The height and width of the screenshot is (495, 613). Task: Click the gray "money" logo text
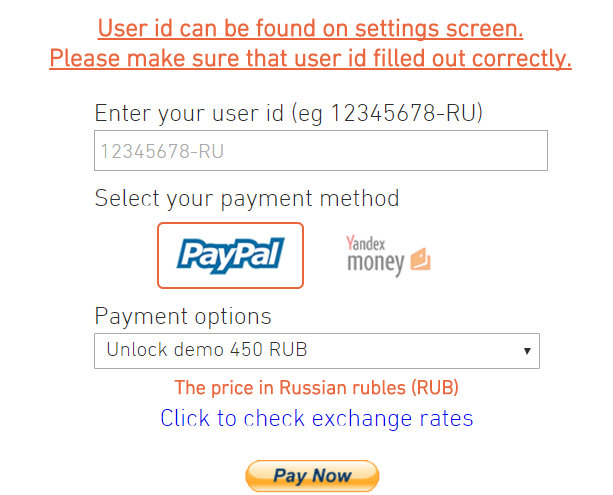point(376,264)
